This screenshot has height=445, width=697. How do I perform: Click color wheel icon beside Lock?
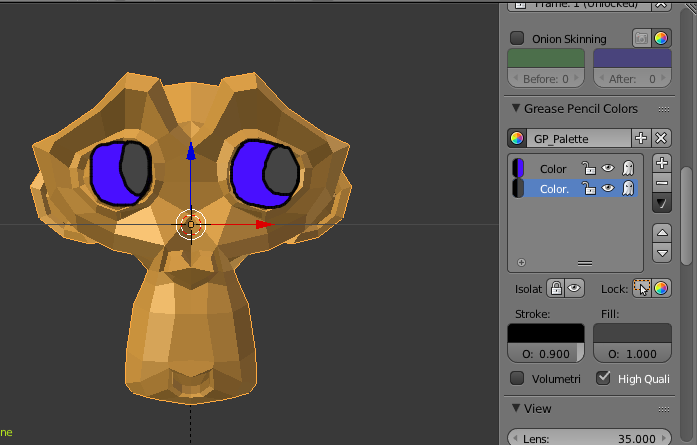(x=661, y=289)
